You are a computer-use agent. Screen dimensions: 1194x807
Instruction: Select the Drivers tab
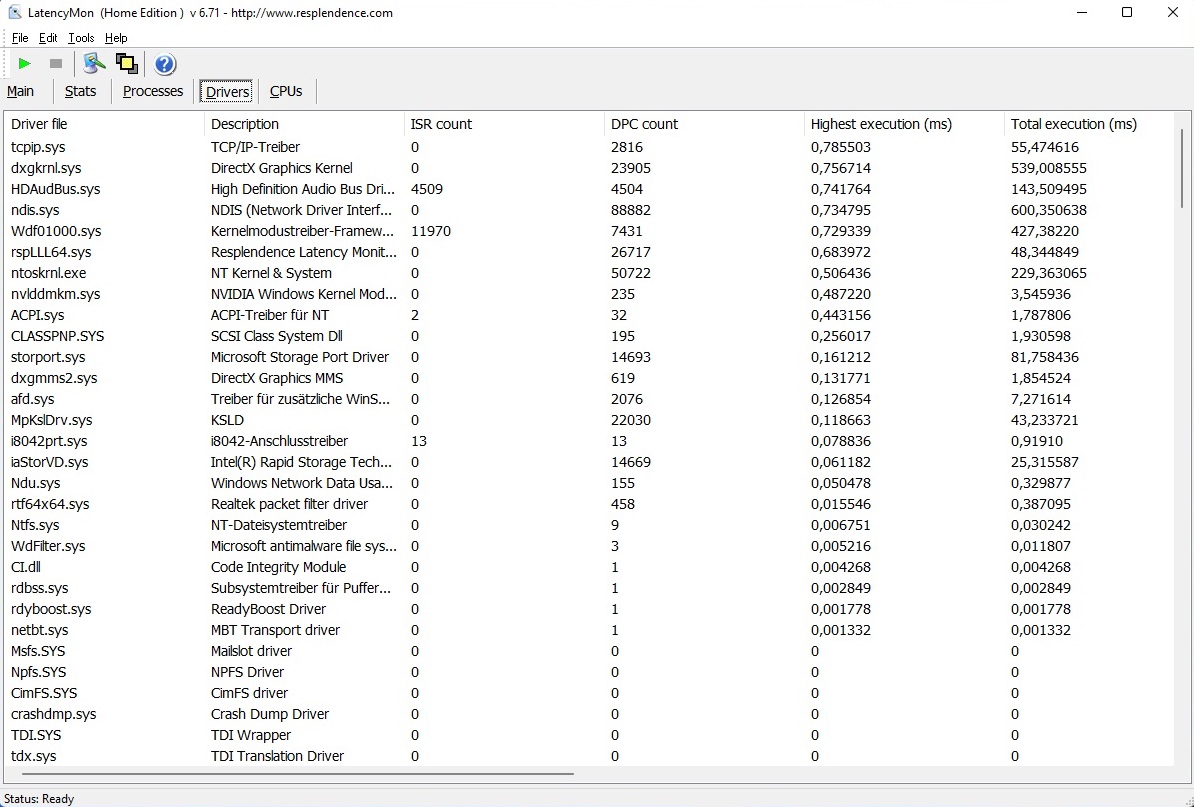click(x=228, y=91)
